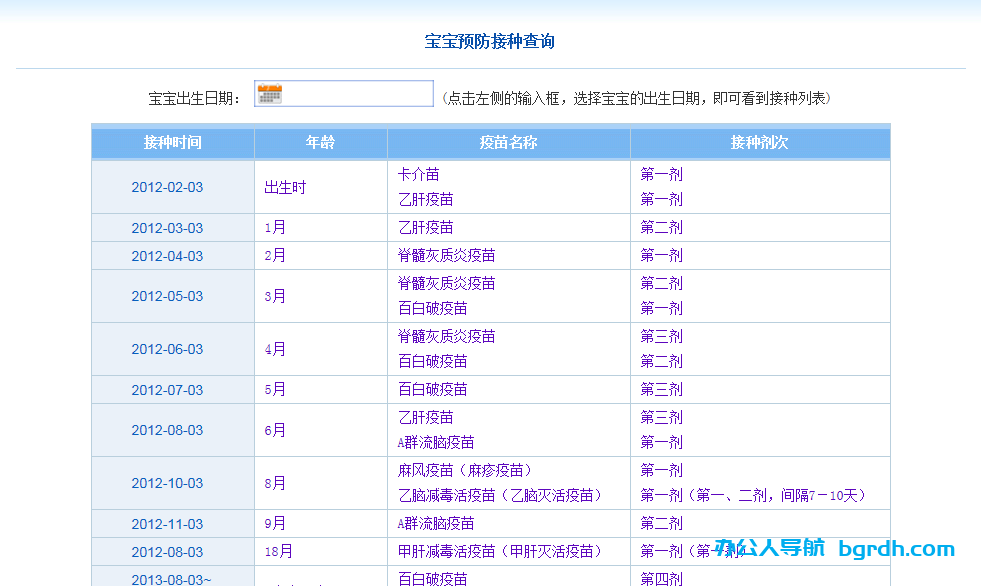The height and width of the screenshot is (586, 981).
Task: Click the 年龄 column header
Action: click(x=320, y=142)
